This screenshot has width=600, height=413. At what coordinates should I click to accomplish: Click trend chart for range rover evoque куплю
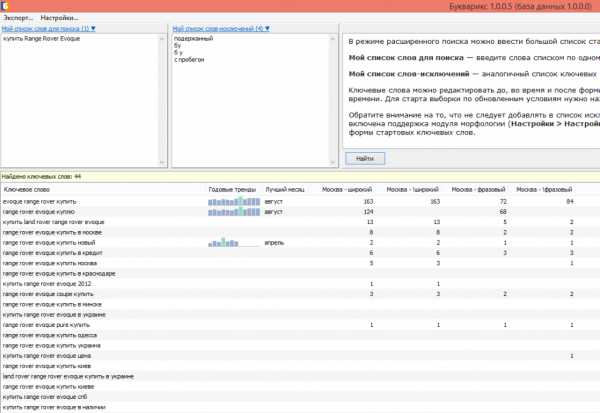pyautogui.click(x=232, y=212)
